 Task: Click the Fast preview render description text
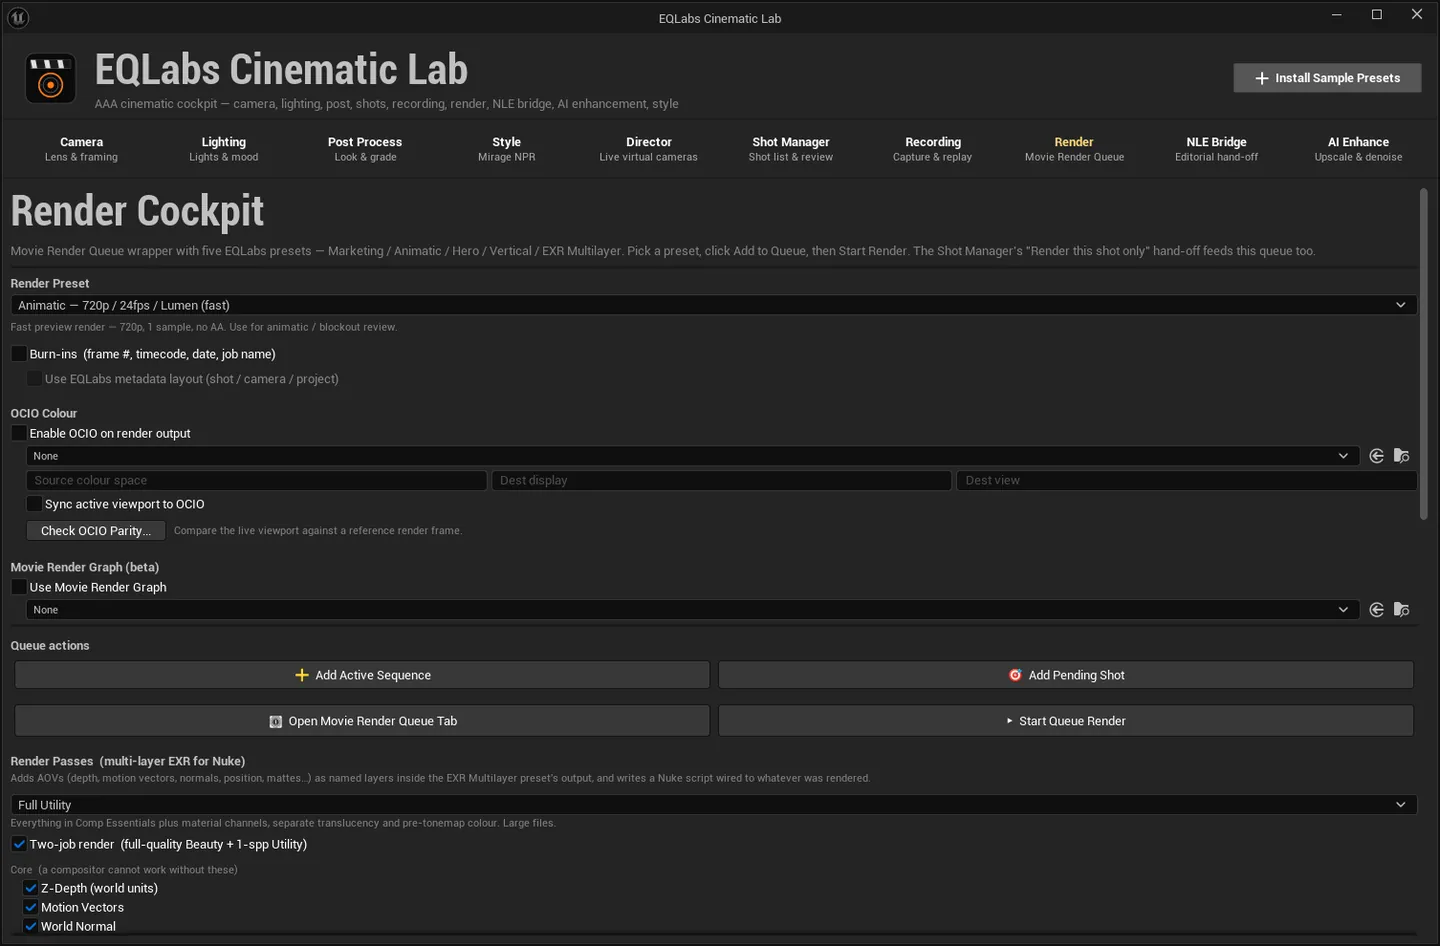click(204, 327)
